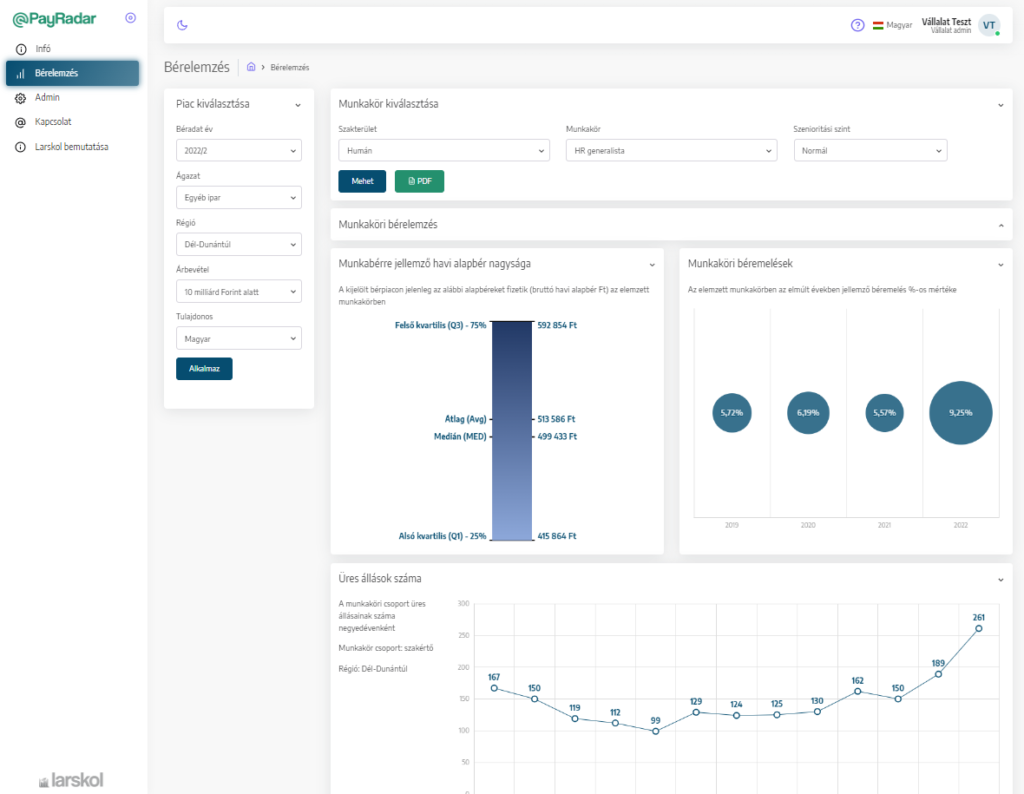This screenshot has width=1024, height=794.
Task: Export using the green PDF button
Action: pyautogui.click(x=419, y=181)
